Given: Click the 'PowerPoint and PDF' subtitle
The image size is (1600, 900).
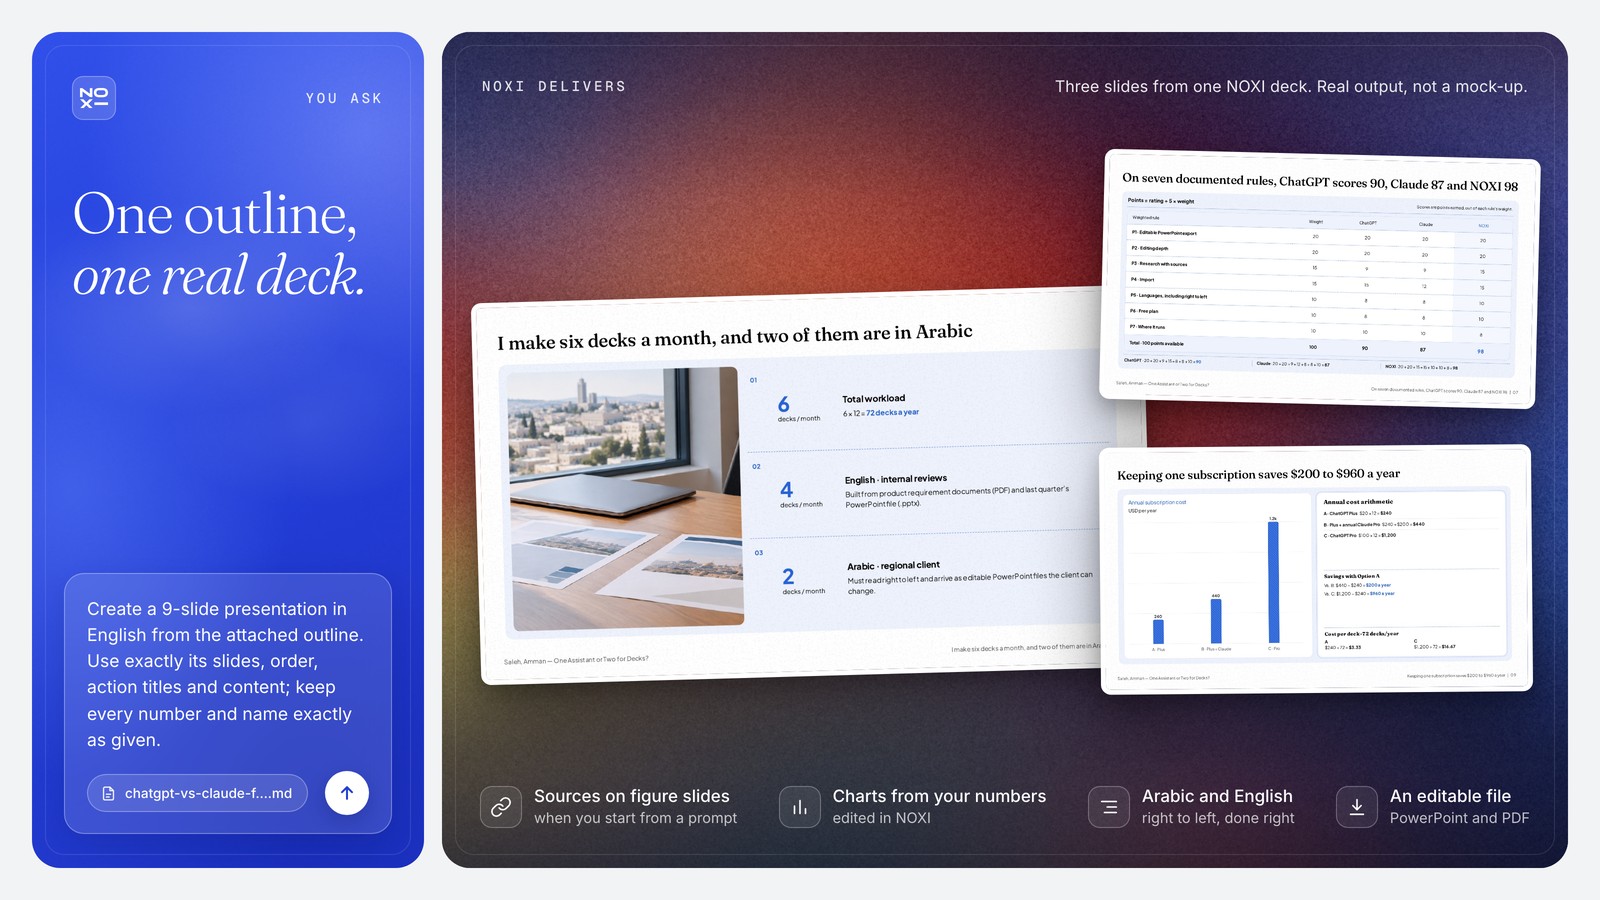Looking at the screenshot, I should click(x=1459, y=818).
